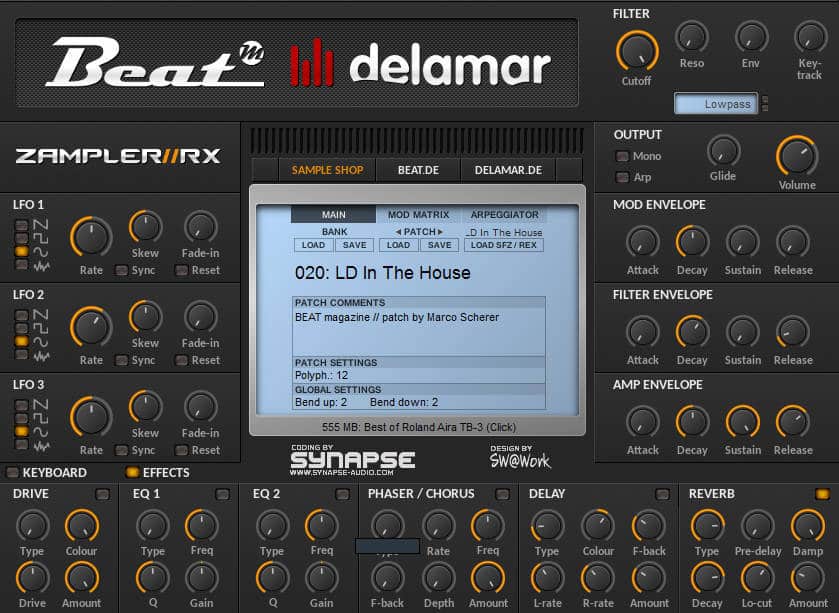Screen dimensions: 839x613
Task: Click the Polyph.: 12 setting
Action: (x=322, y=376)
